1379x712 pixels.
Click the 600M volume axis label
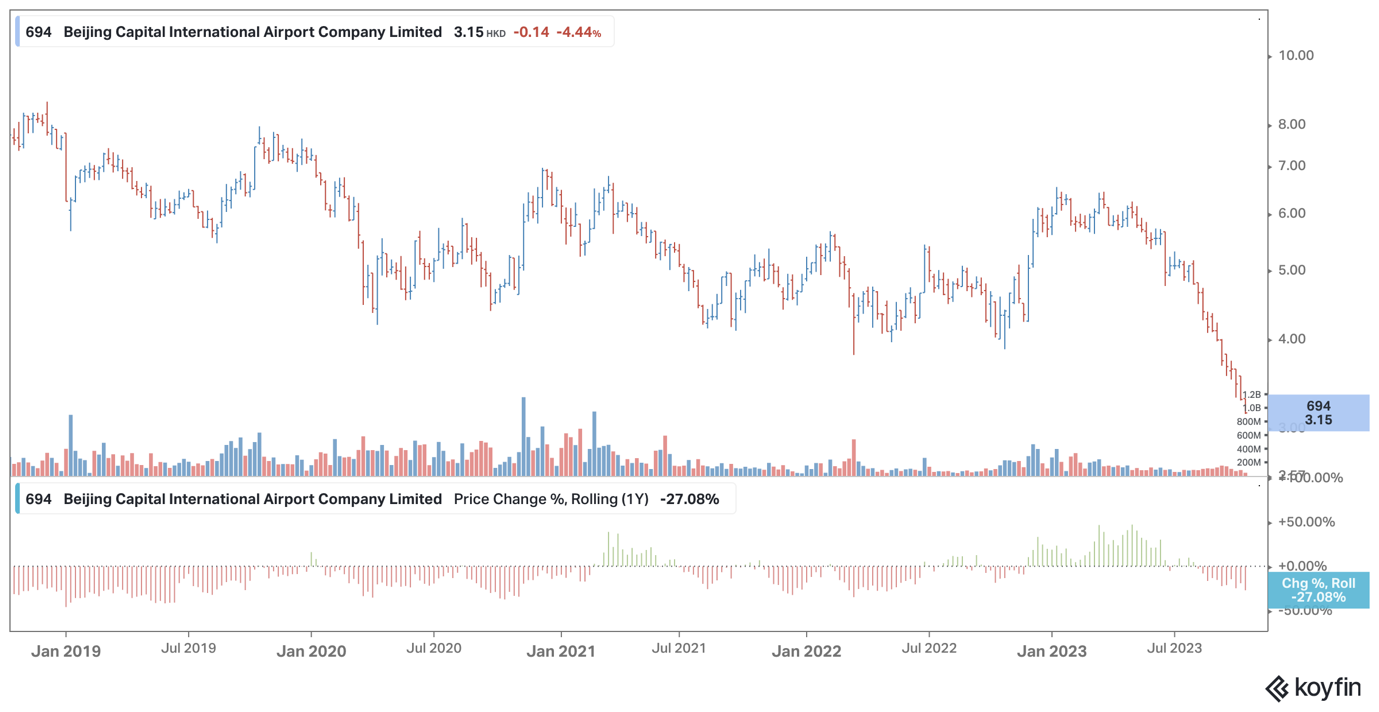[x=1248, y=436]
